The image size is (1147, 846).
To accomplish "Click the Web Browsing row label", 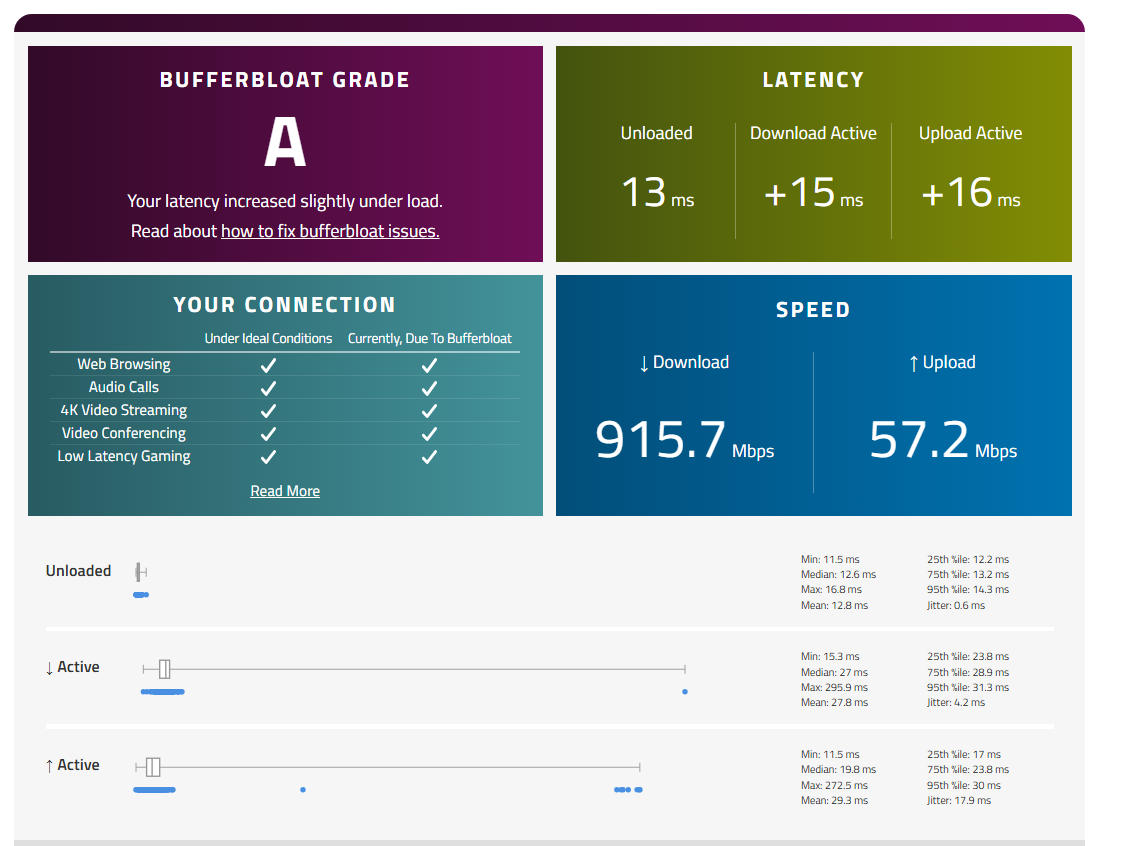I will (124, 364).
